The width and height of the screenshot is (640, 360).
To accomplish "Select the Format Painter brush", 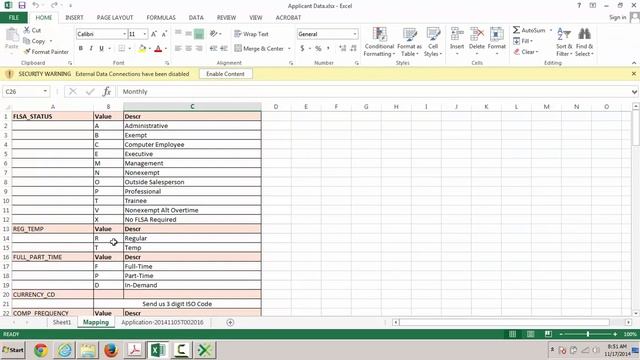I will [x=27, y=51].
